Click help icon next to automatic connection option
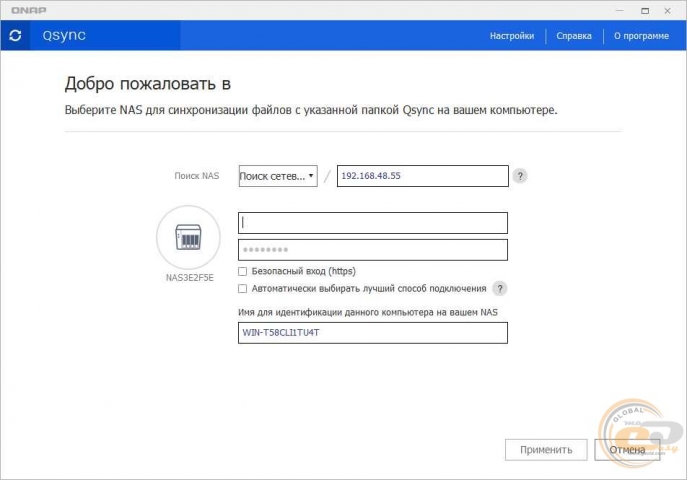Viewport: 687px width, 480px height. [x=499, y=288]
